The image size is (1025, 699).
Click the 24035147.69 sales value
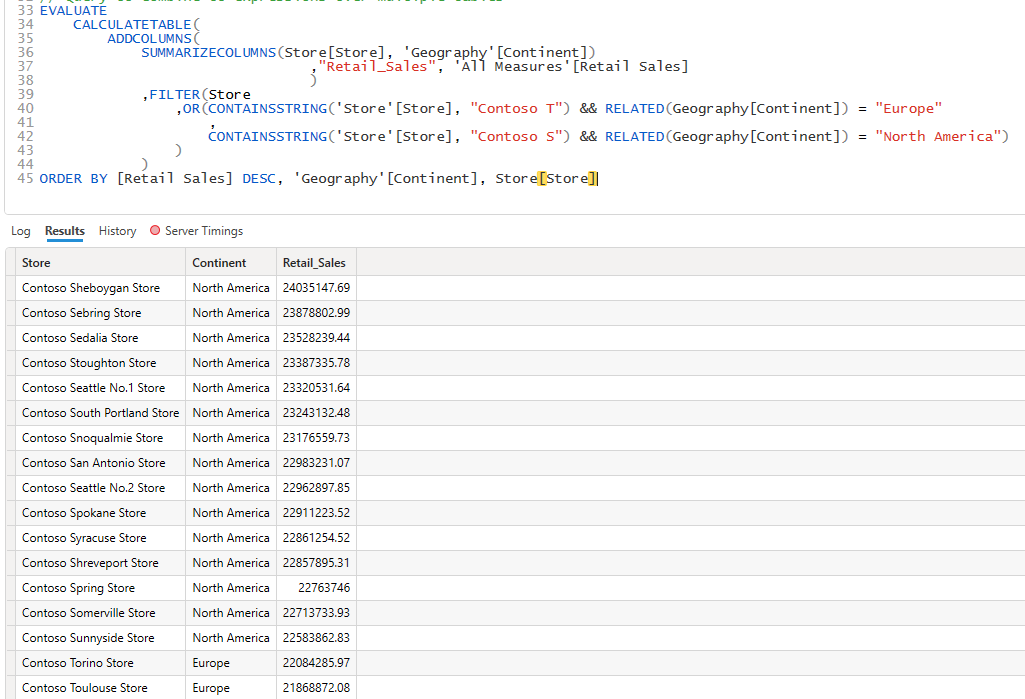pos(316,288)
